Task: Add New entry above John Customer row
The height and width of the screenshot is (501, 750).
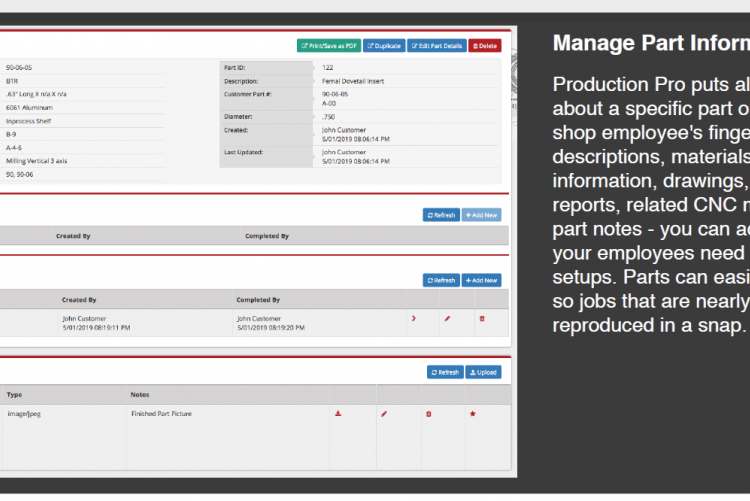Action: pos(481,280)
